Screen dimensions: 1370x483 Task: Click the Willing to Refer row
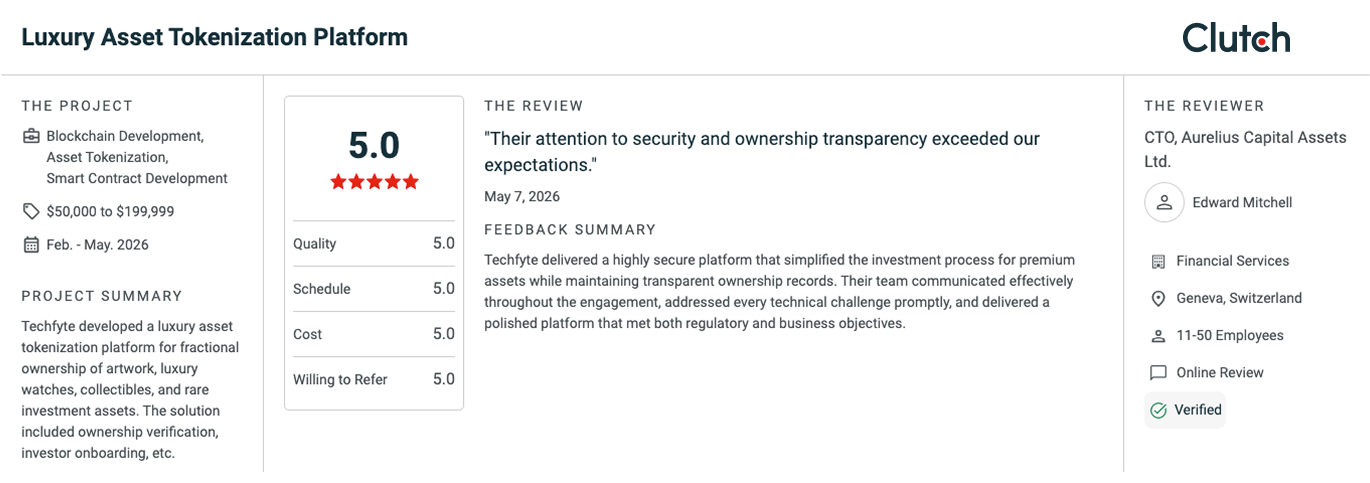click(374, 379)
